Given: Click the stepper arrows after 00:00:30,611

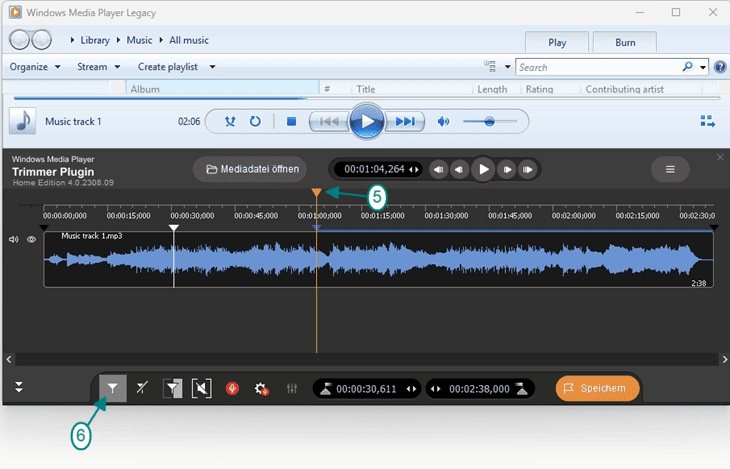Looking at the screenshot, I should click(x=411, y=389).
